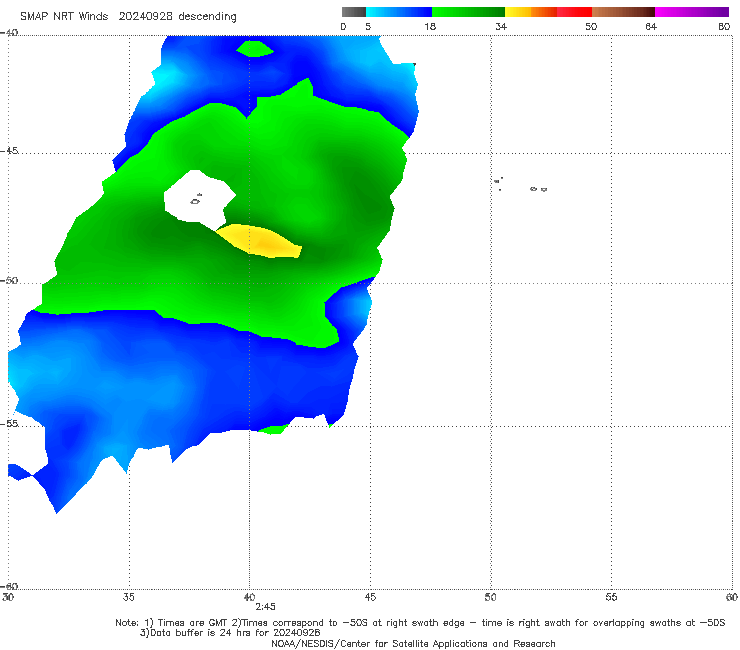The width and height of the screenshot is (740, 650).
Task: Click the 20240928 date in title
Action: (145, 16)
